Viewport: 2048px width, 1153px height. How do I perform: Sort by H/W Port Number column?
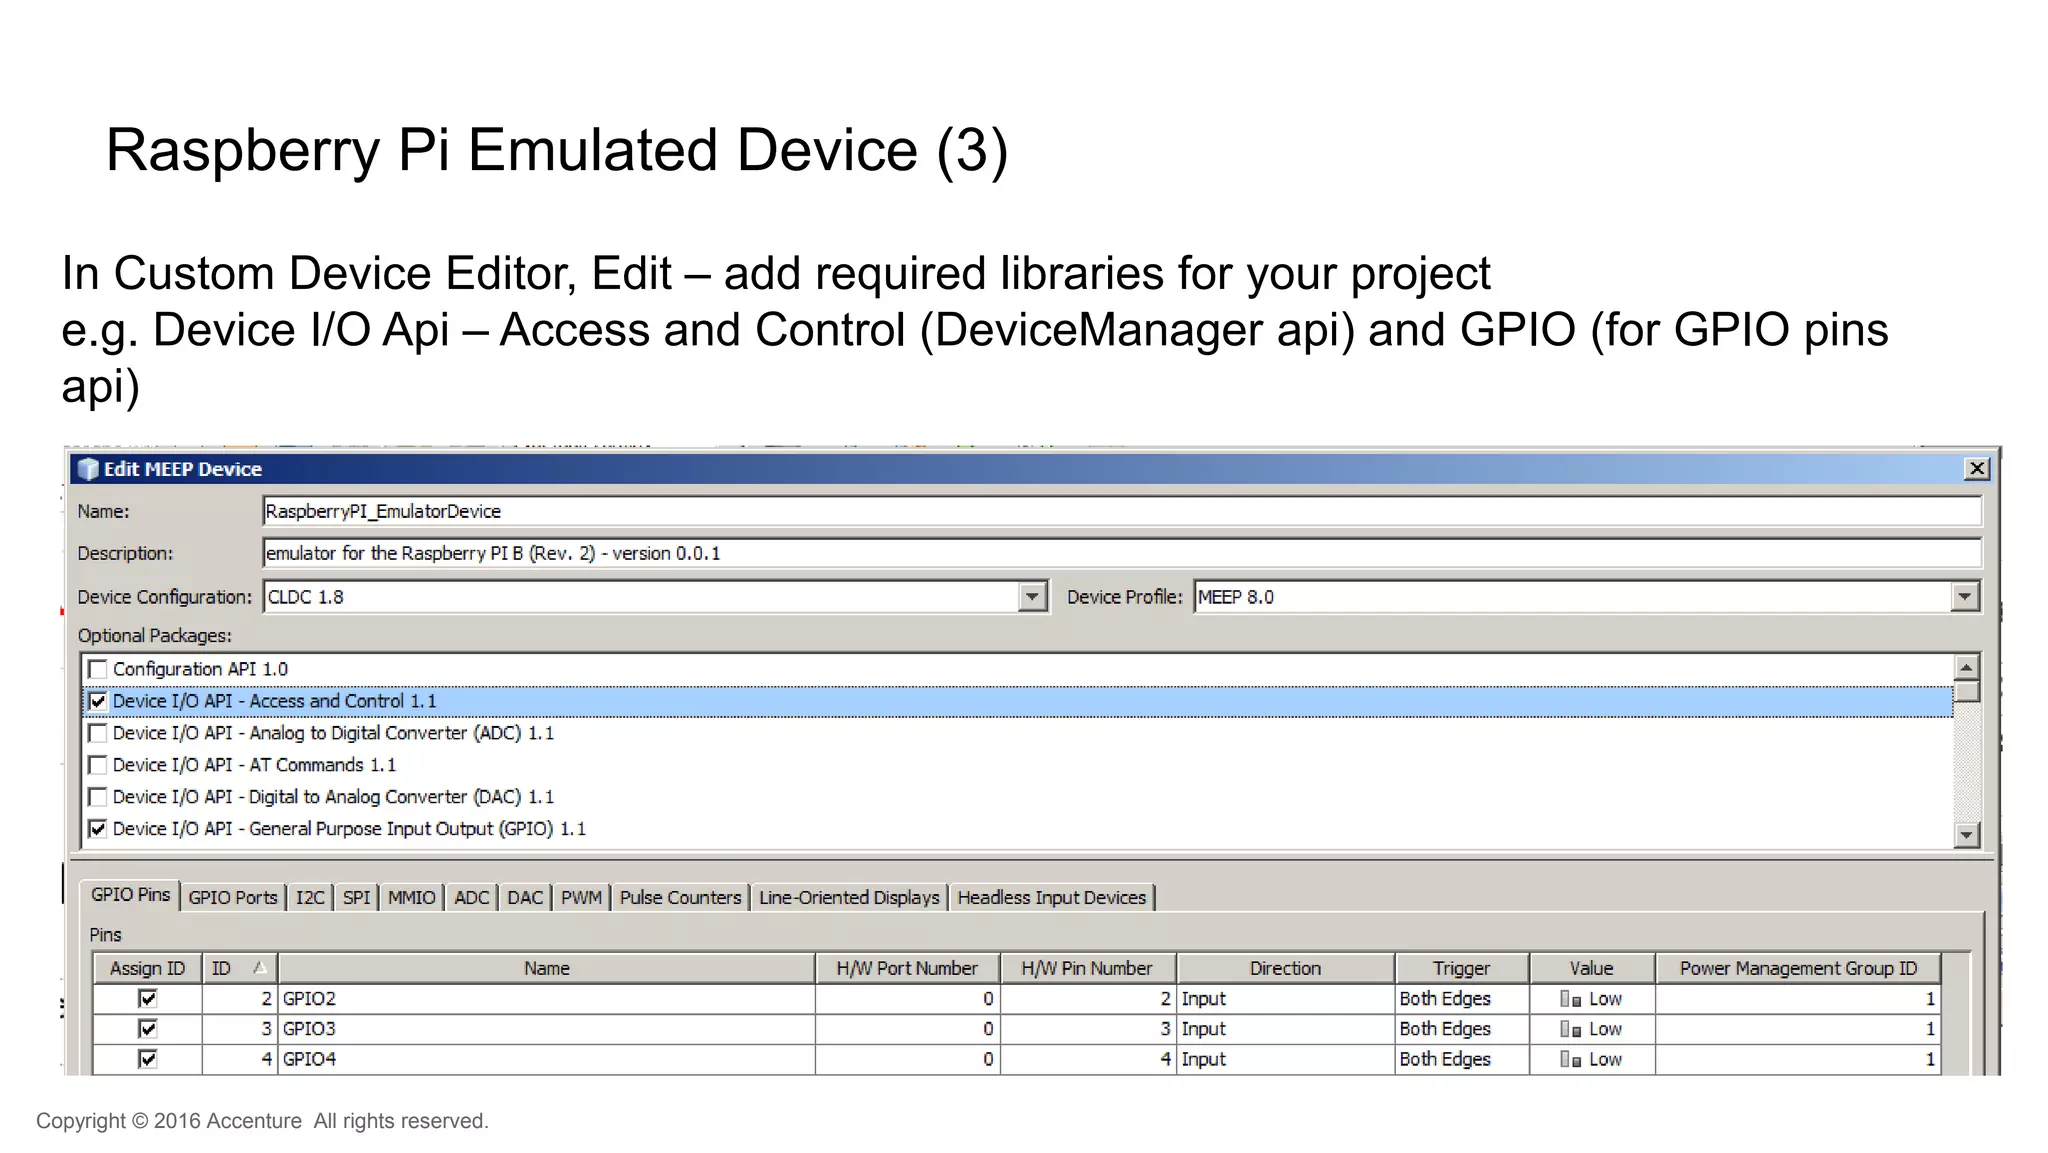pyautogui.click(x=907, y=968)
